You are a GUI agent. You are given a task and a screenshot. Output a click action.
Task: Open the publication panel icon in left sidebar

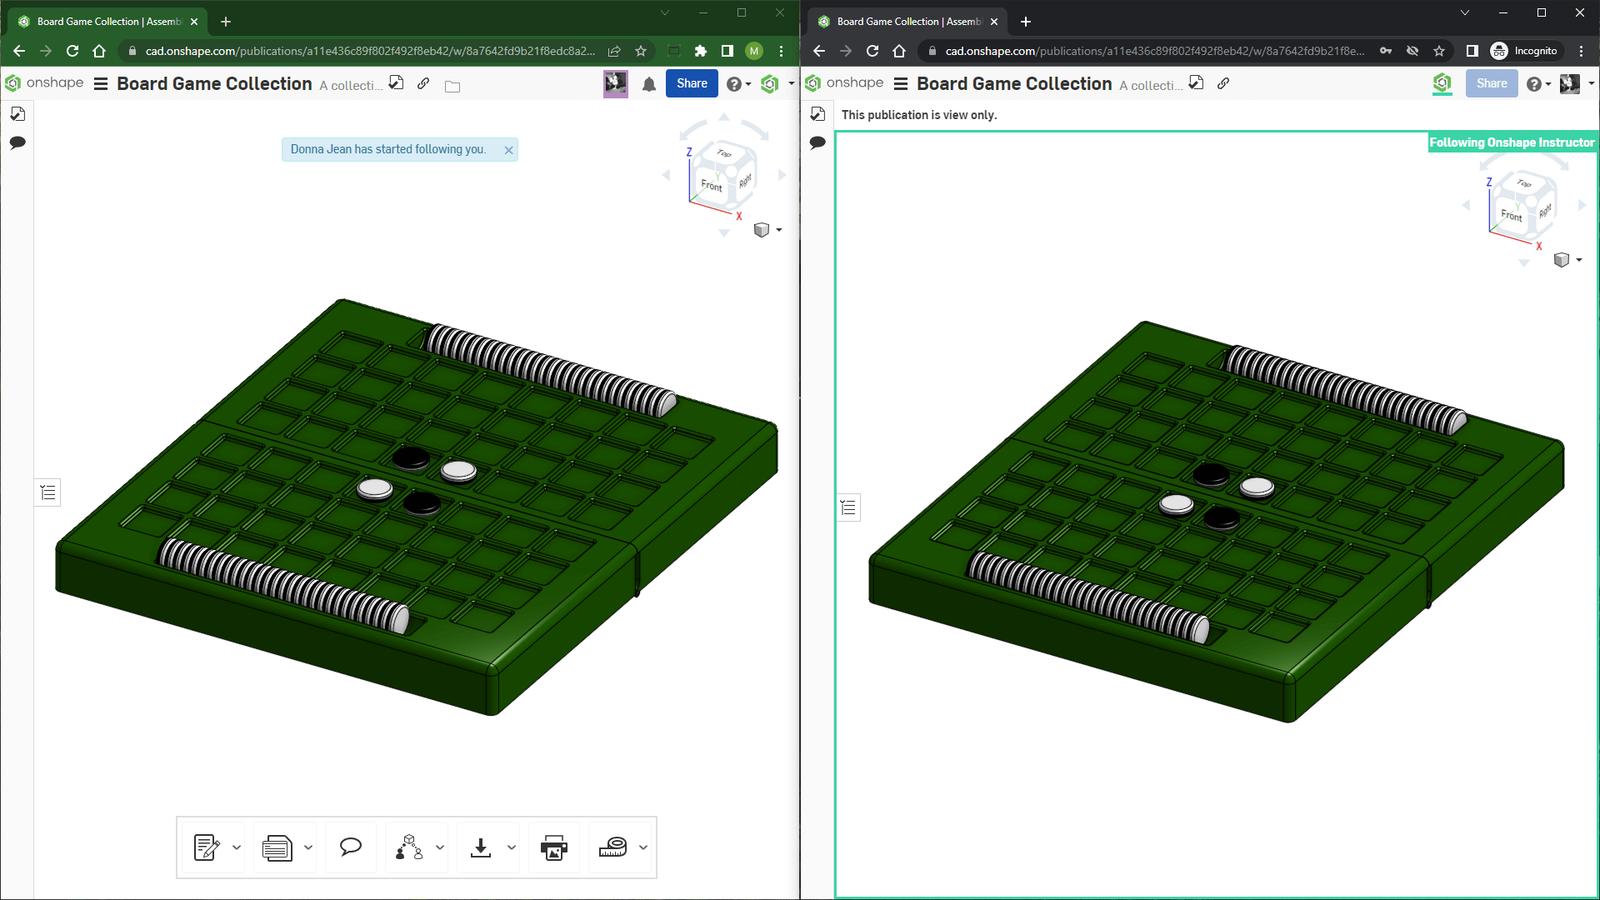[16, 114]
